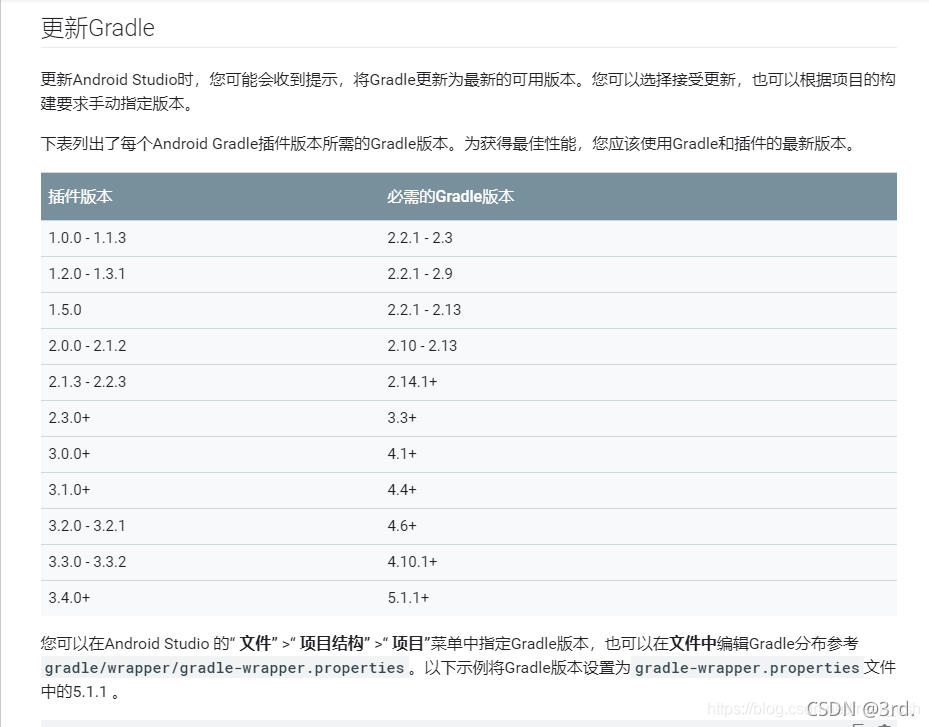This screenshot has width=929, height=727.
Task: Click Gradle version cell 4.1+
Action: [x=402, y=454]
